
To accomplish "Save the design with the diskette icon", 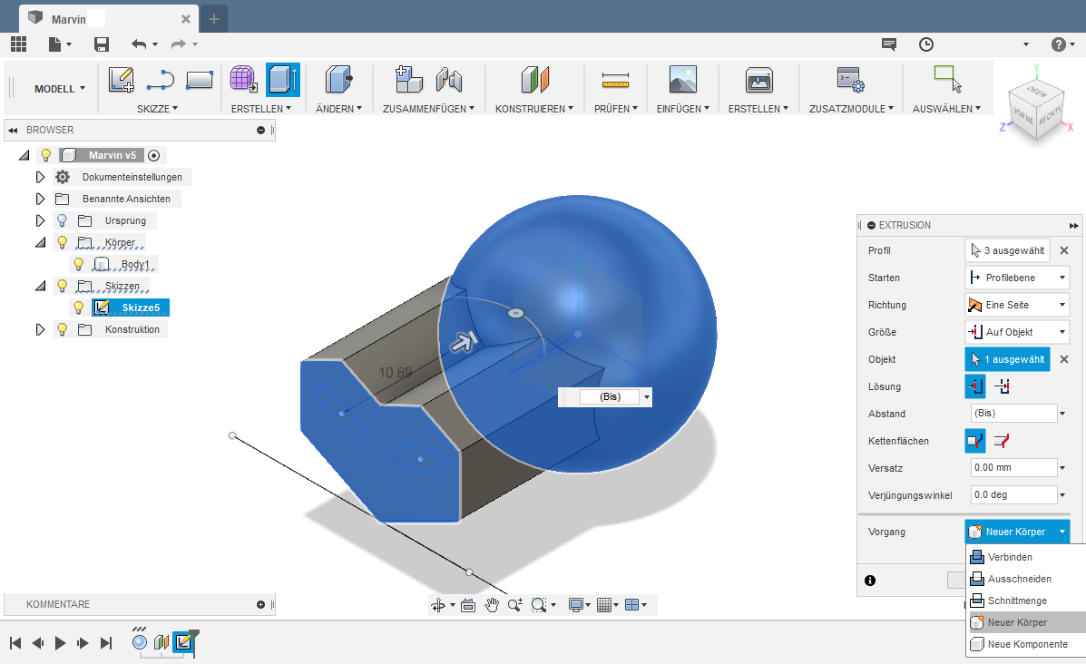I will [101, 44].
